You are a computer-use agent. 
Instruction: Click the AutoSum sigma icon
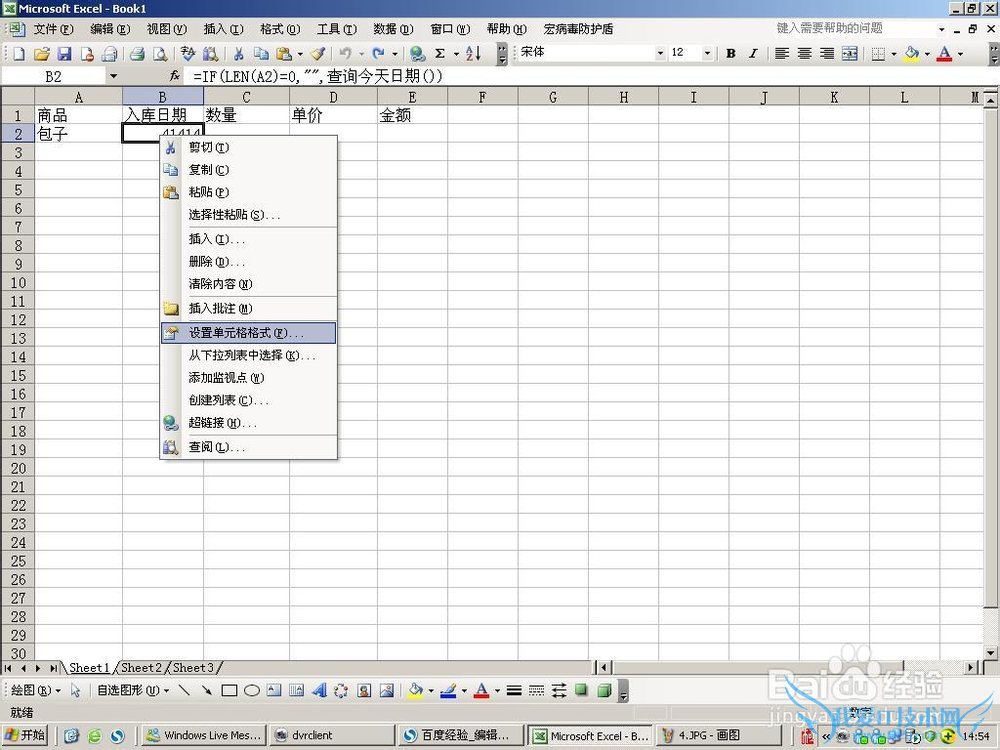pos(440,54)
